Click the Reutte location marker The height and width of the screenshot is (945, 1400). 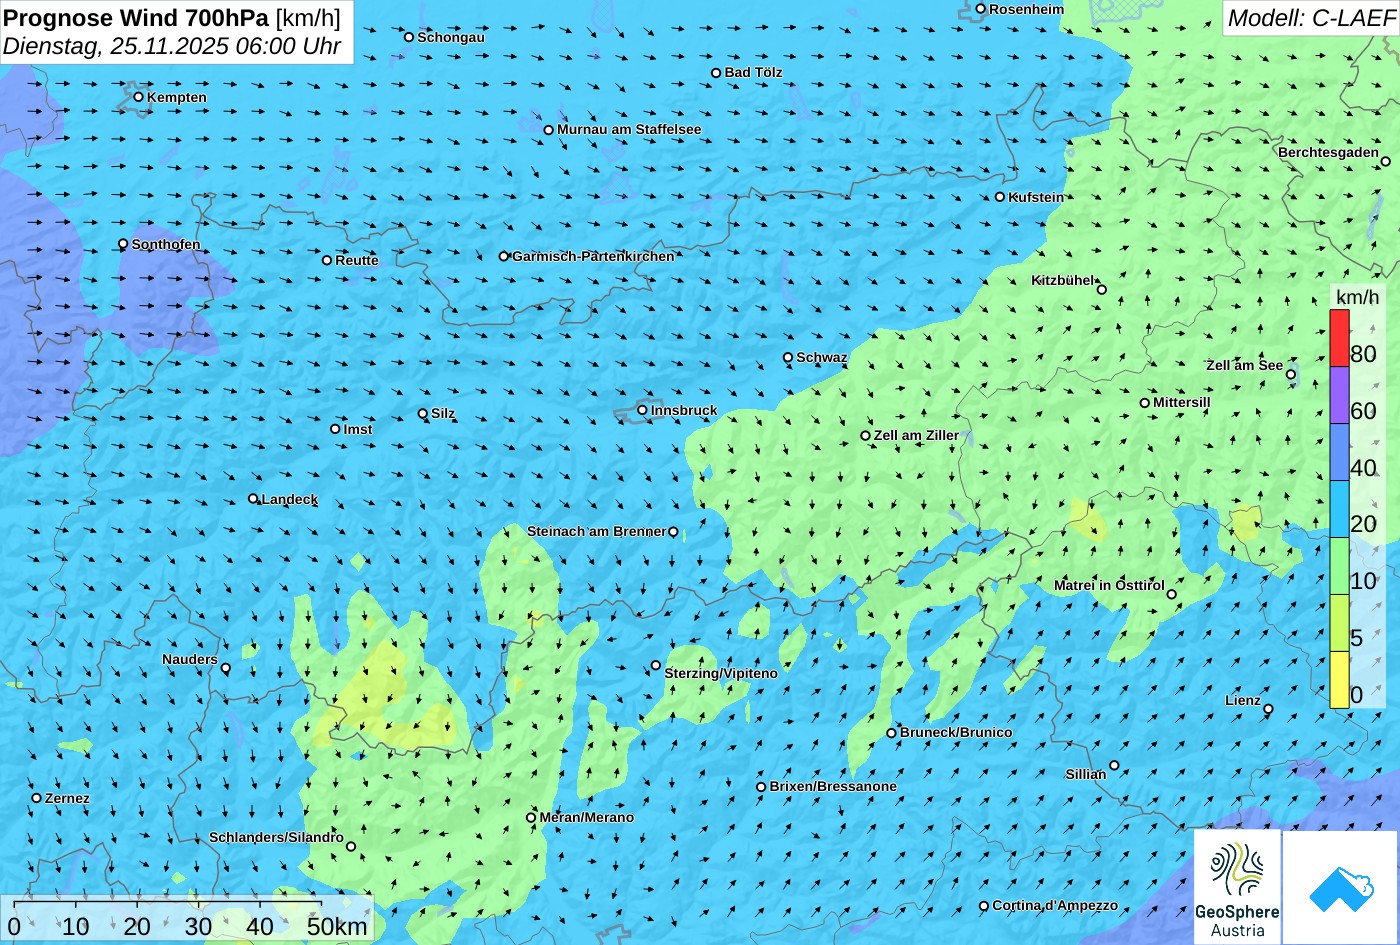(327, 260)
